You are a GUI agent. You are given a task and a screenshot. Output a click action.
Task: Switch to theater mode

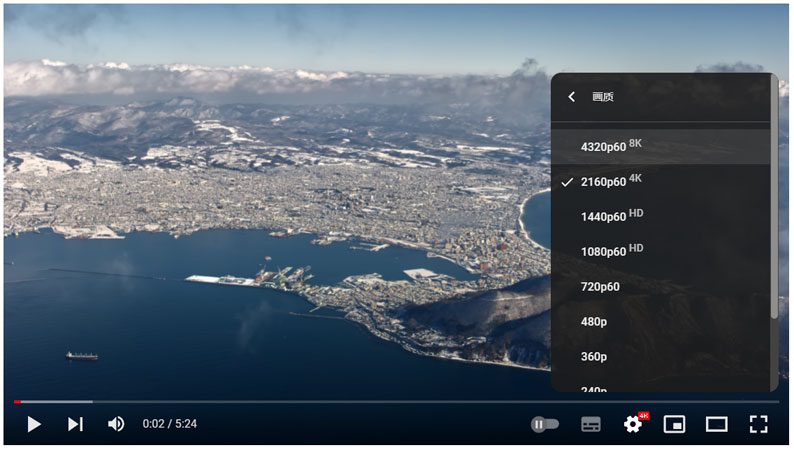pyautogui.click(x=717, y=424)
